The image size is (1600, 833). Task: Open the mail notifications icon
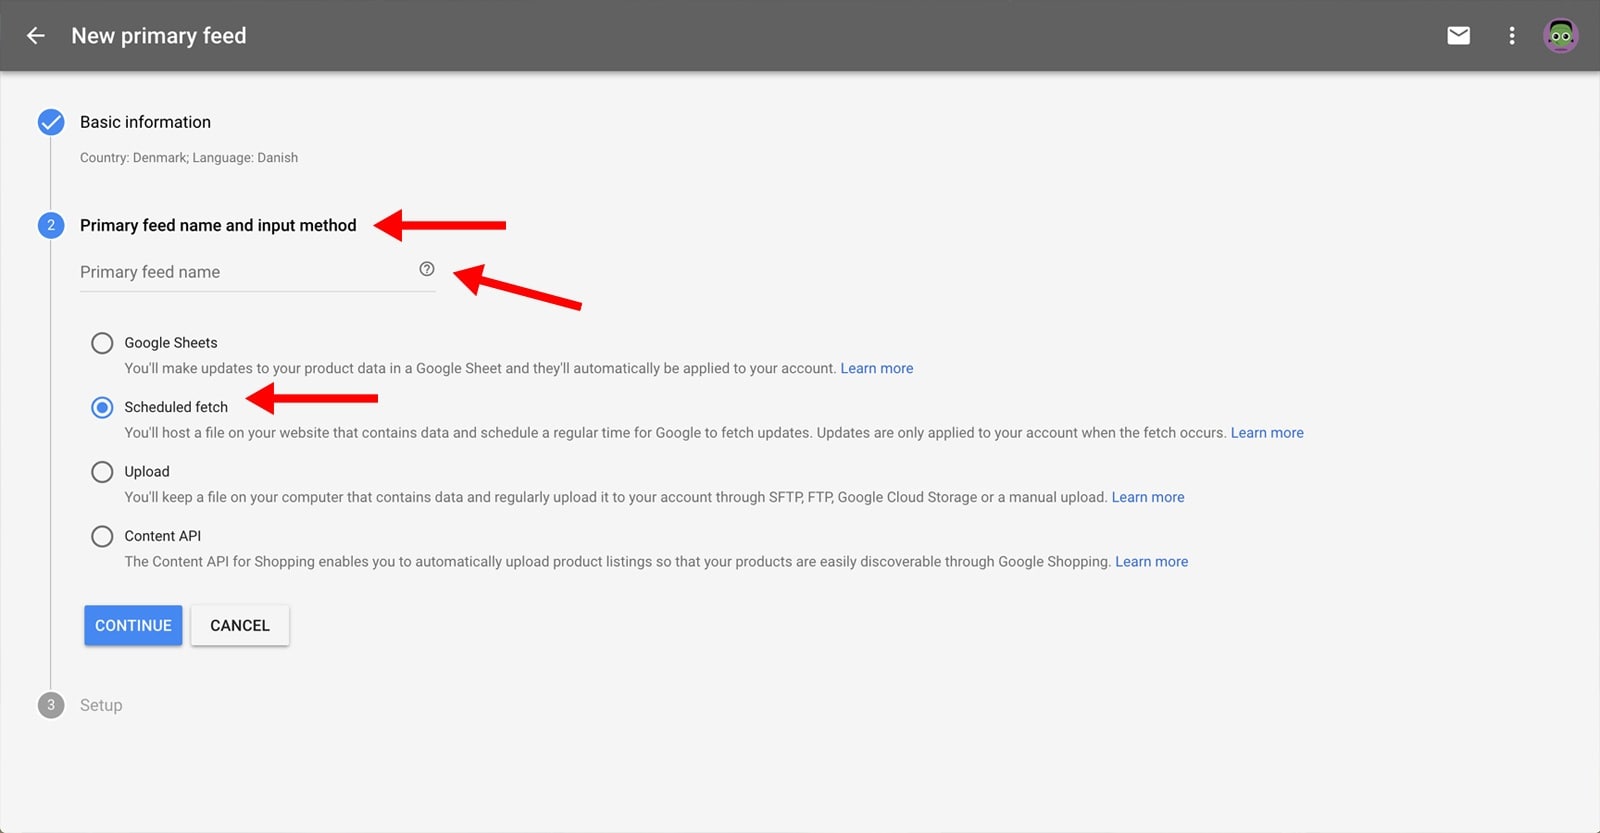tap(1459, 36)
